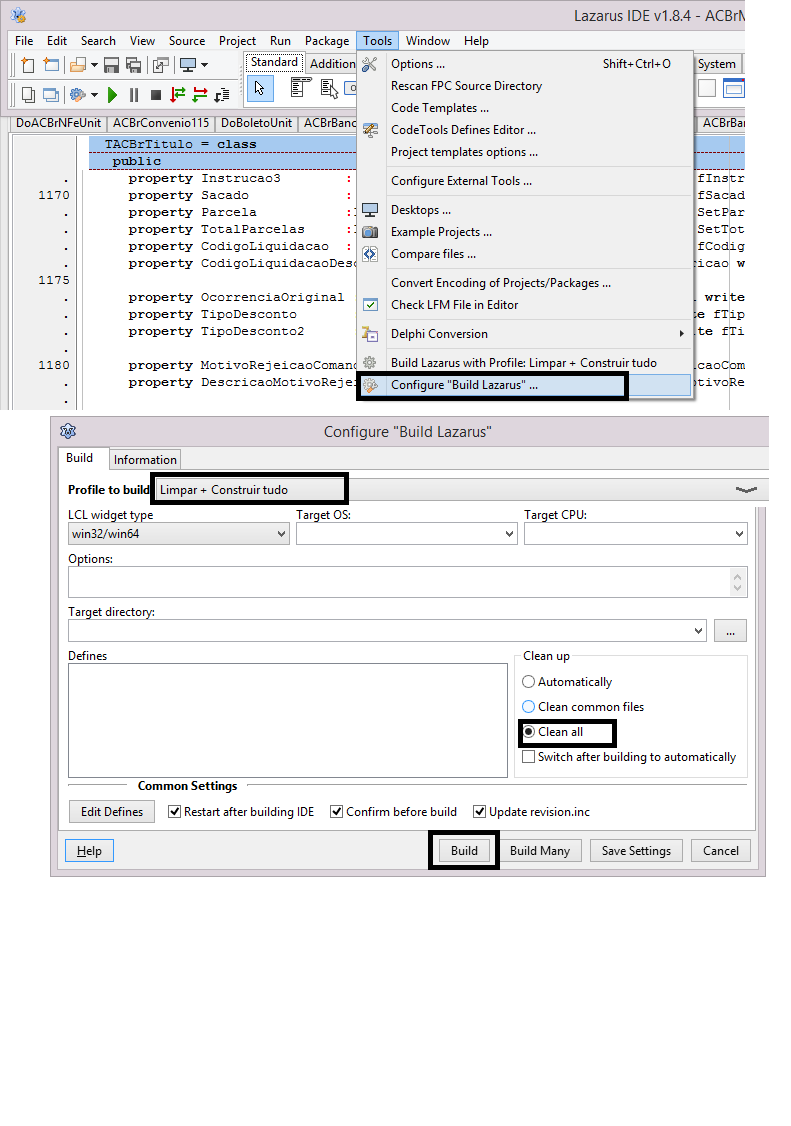
Task: Click the Delphi Conversion menu icon
Action: pos(370,334)
